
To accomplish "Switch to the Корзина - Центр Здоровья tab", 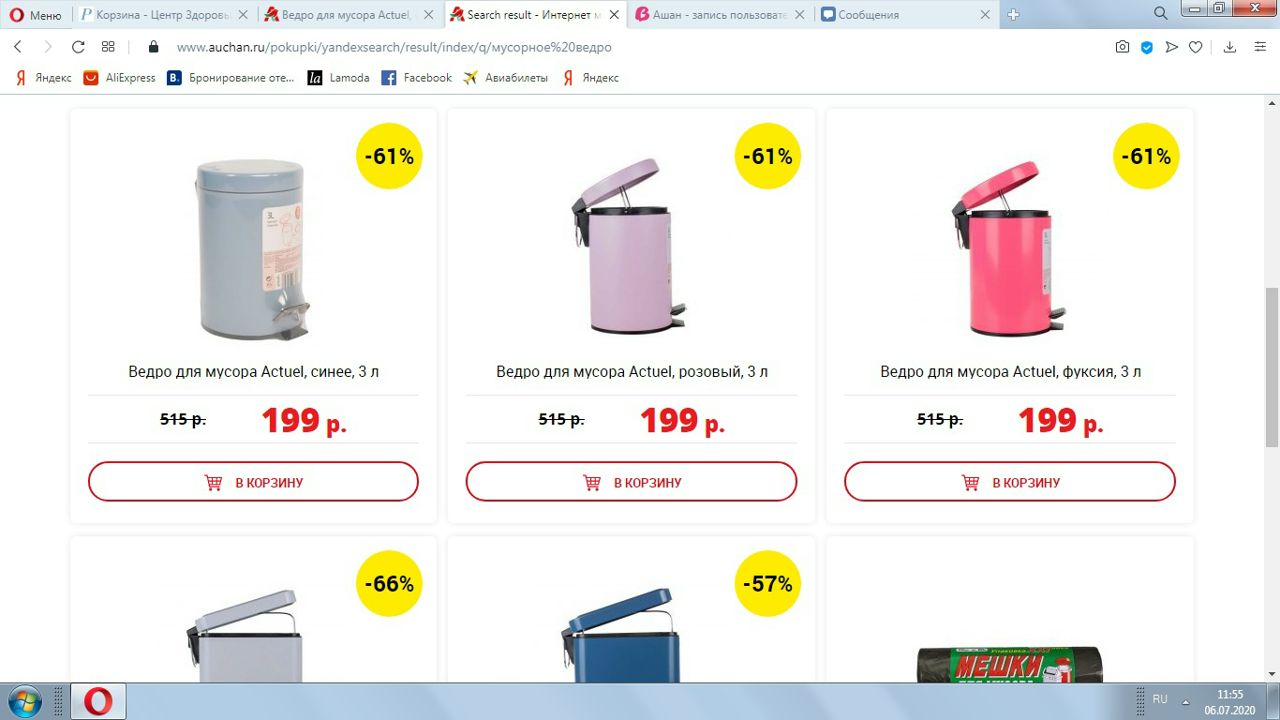I will click(164, 15).
